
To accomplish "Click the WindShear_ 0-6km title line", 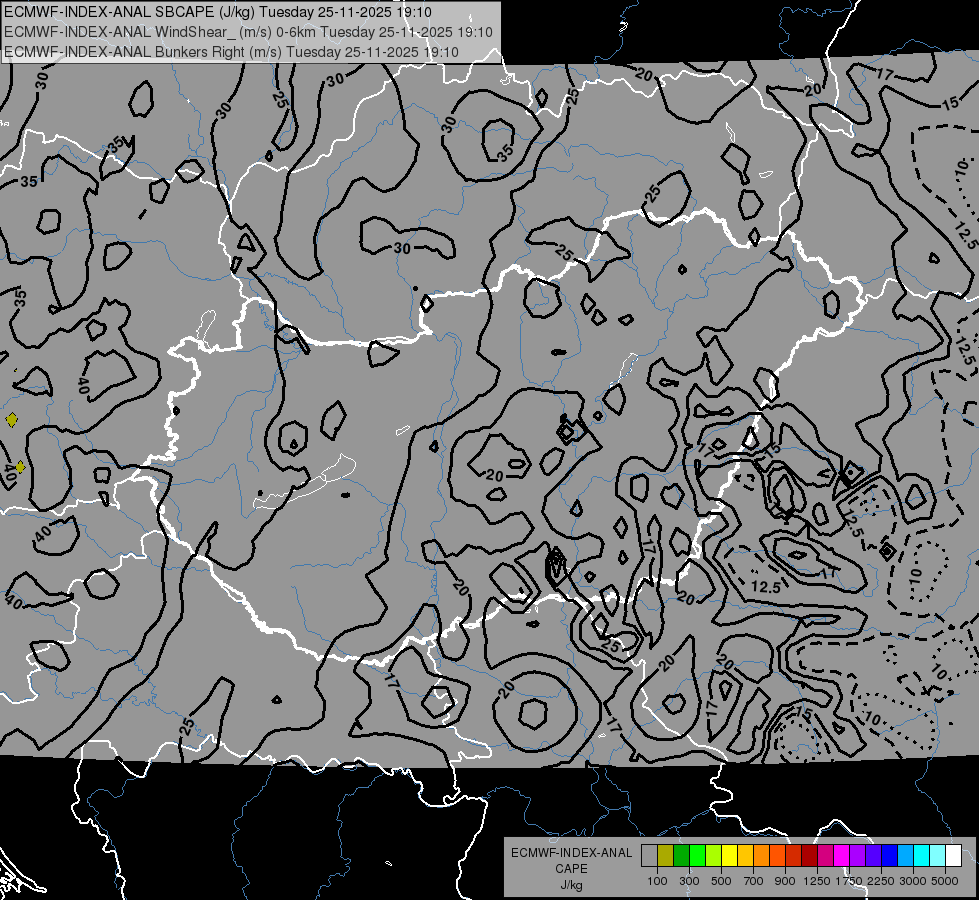I will click(248, 32).
